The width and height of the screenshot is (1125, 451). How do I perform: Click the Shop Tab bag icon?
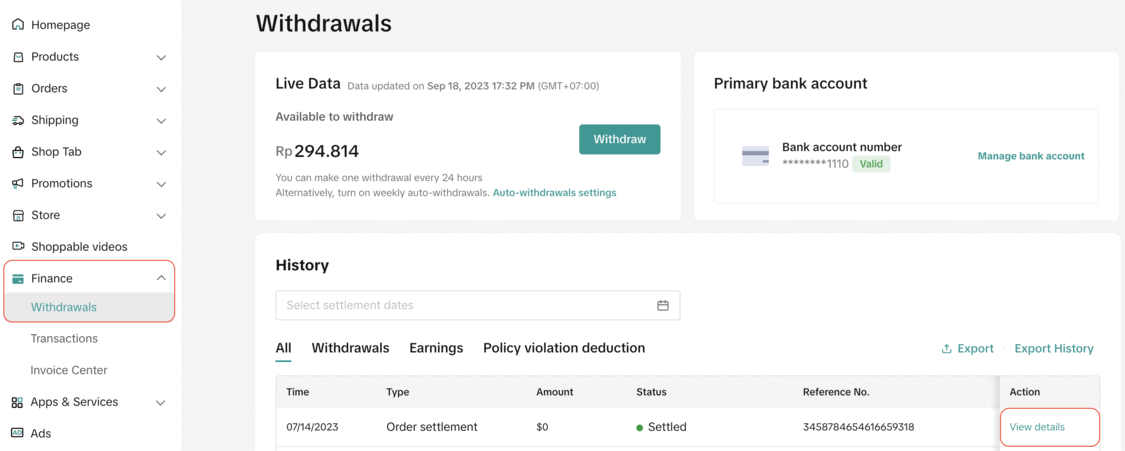18,152
